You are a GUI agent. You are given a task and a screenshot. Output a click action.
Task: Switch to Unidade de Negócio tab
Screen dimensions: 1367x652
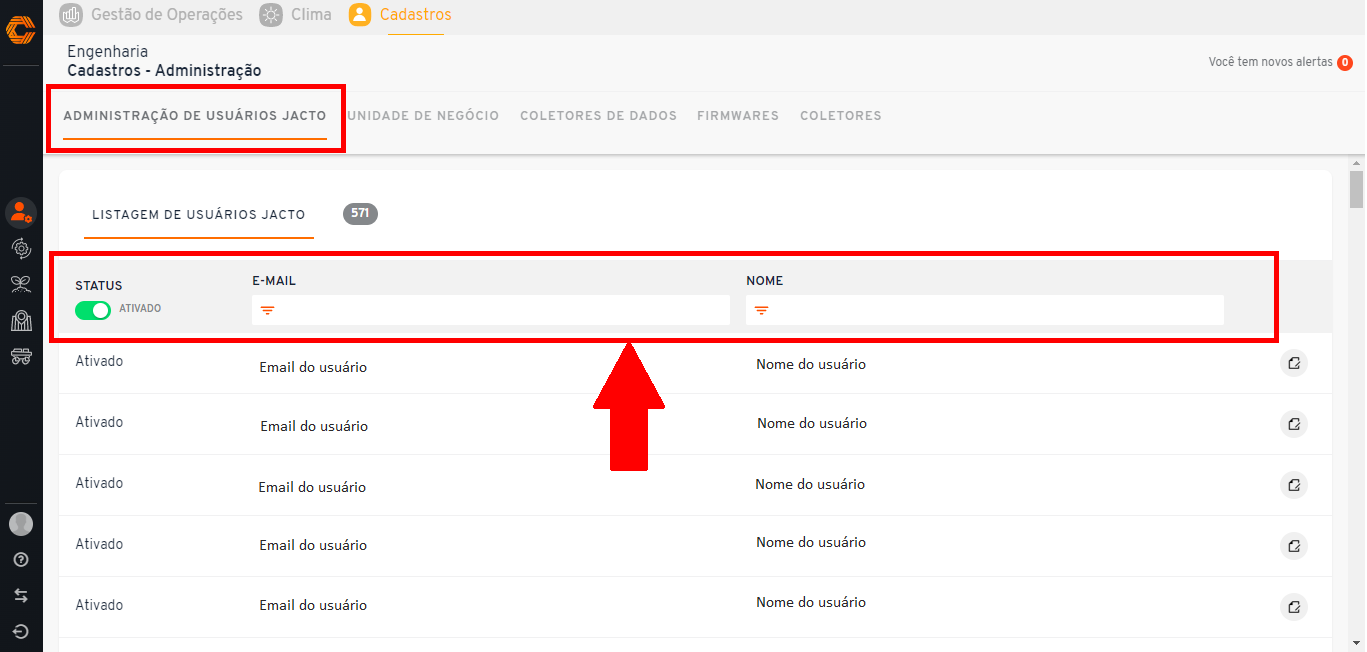423,116
